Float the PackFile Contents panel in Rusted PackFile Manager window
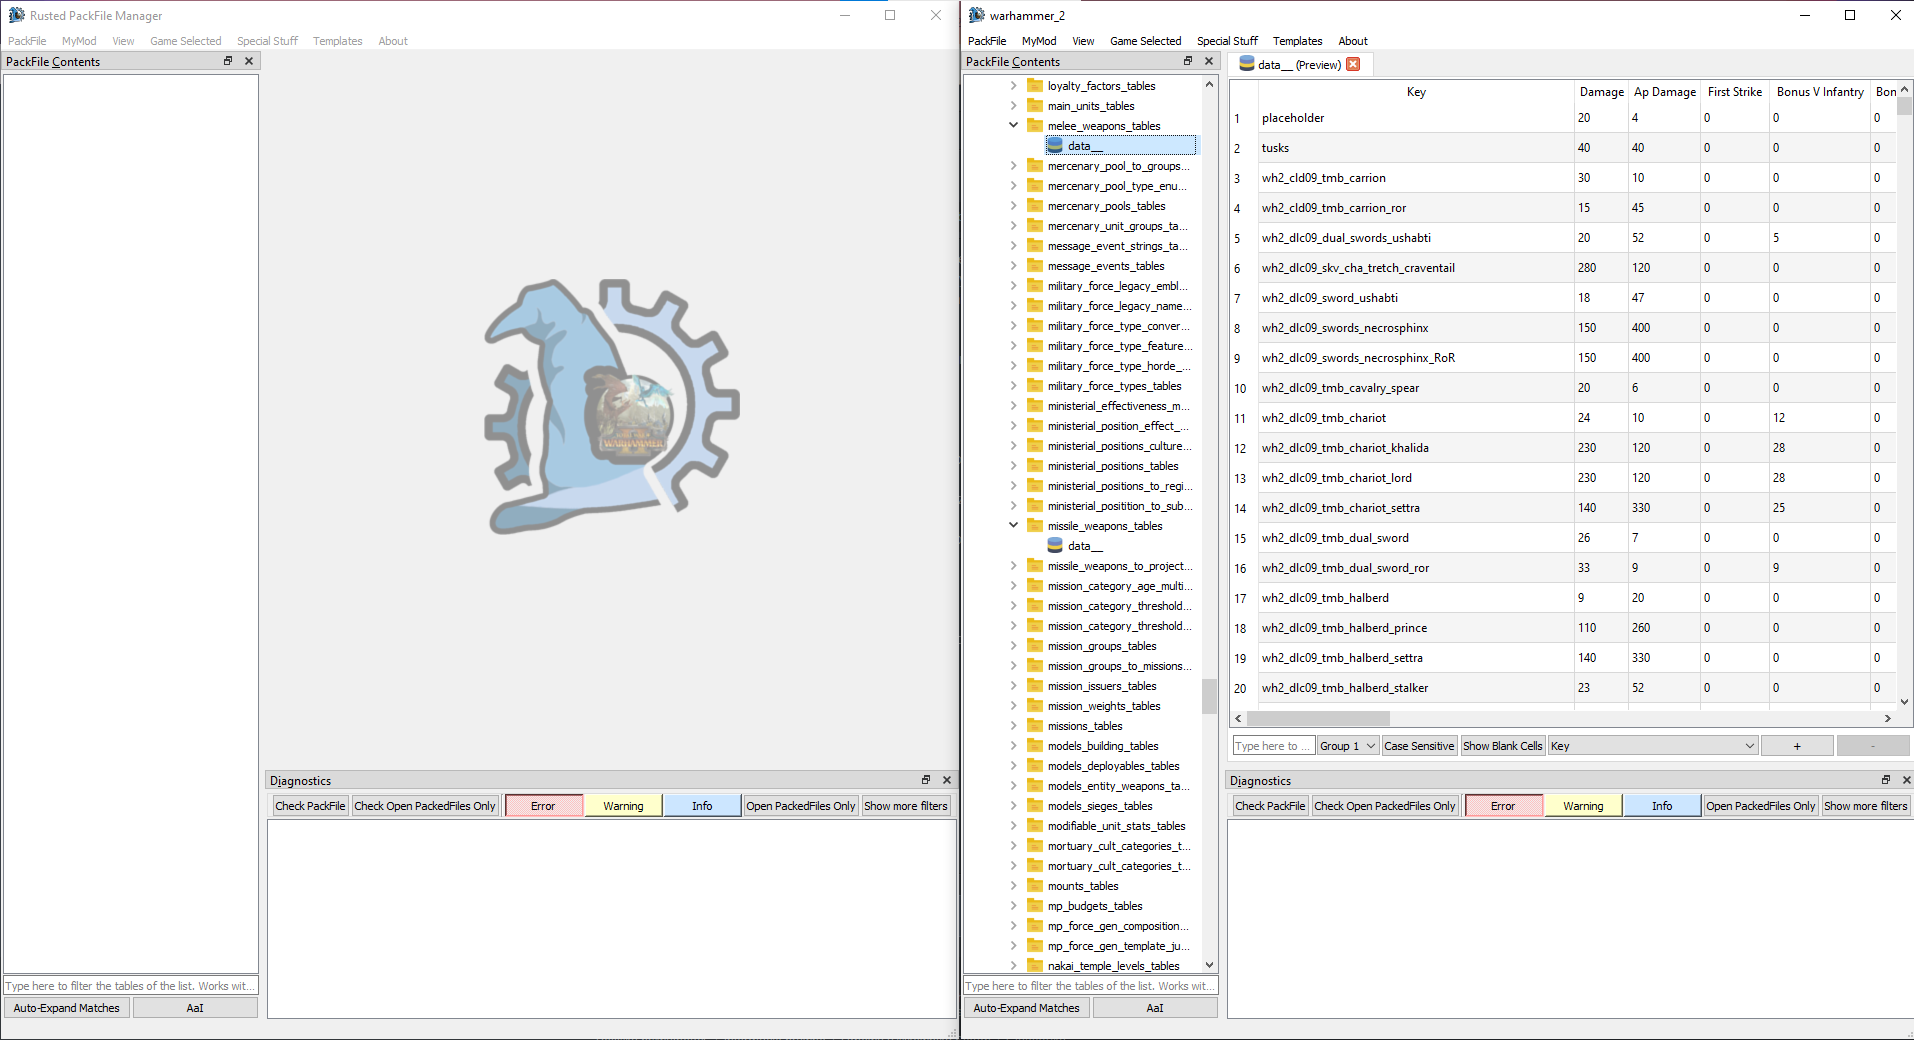 tap(228, 61)
